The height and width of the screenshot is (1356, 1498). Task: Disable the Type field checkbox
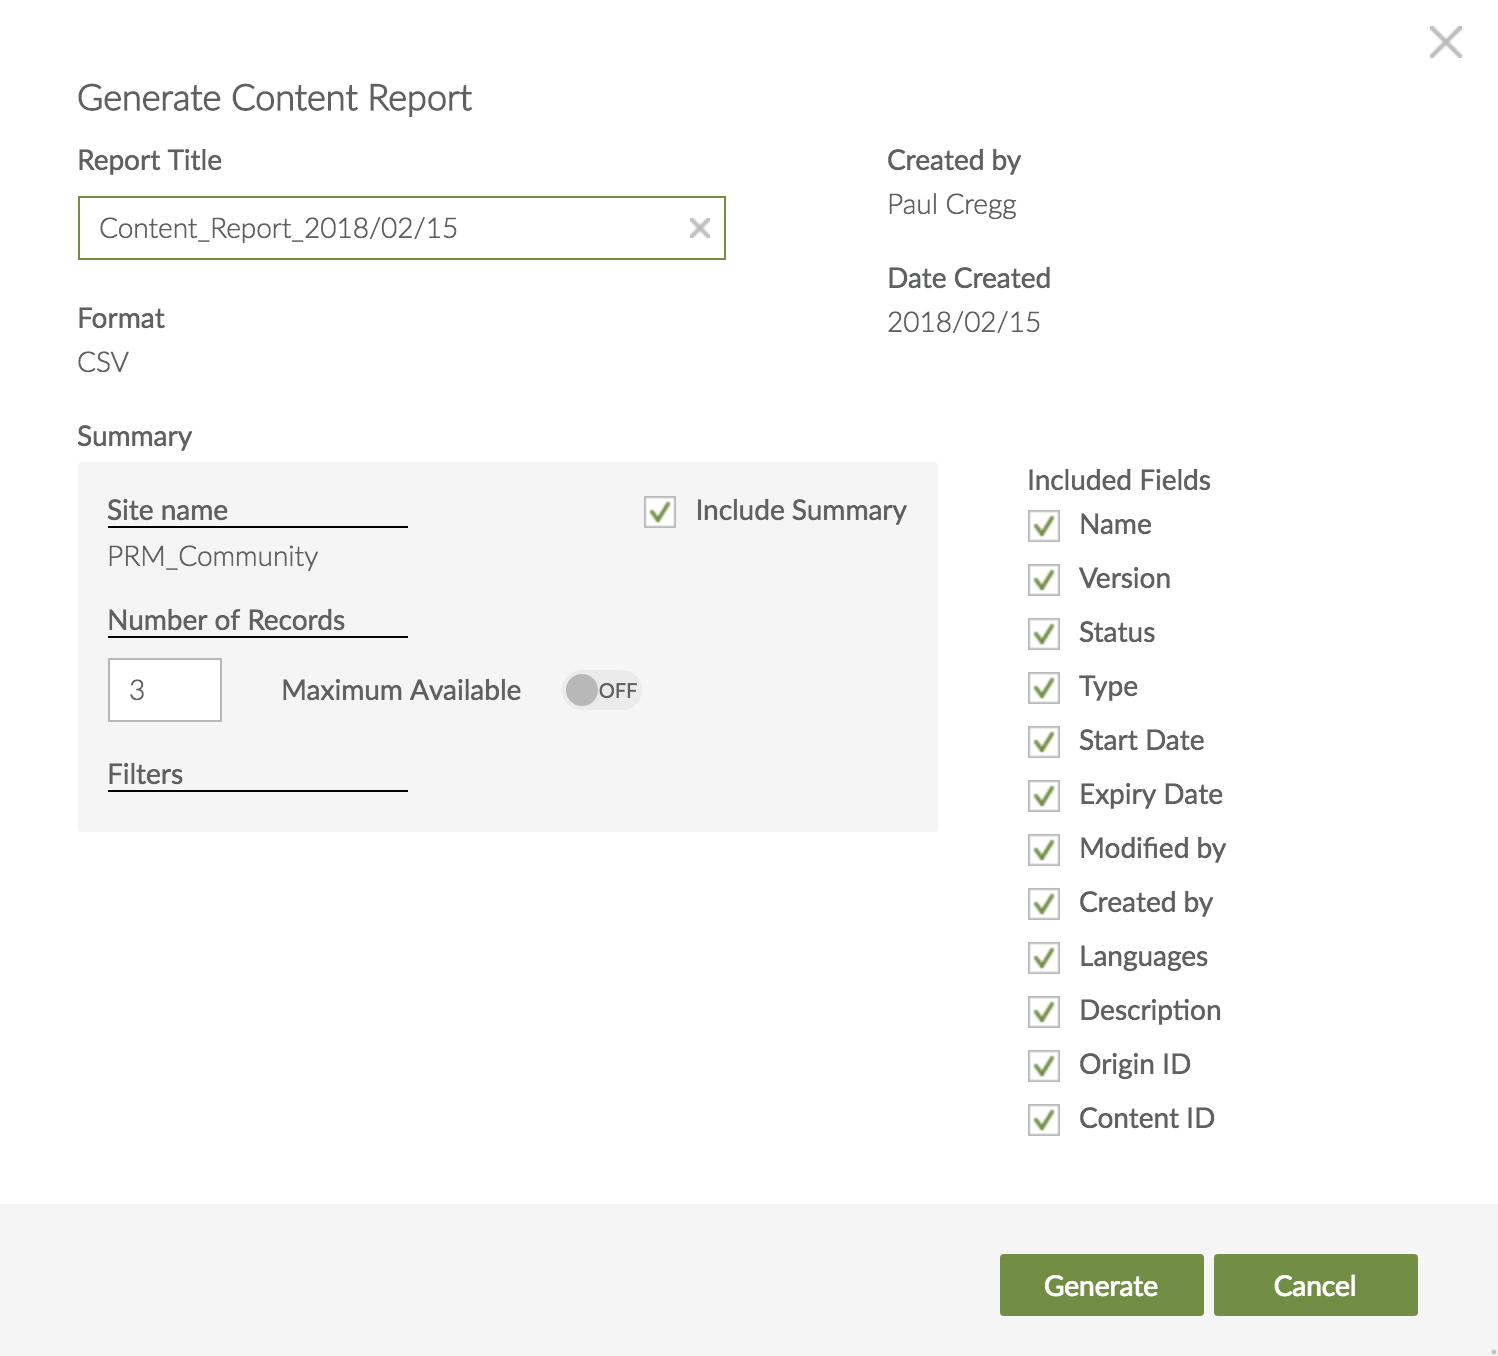(x=1044, y=688)
